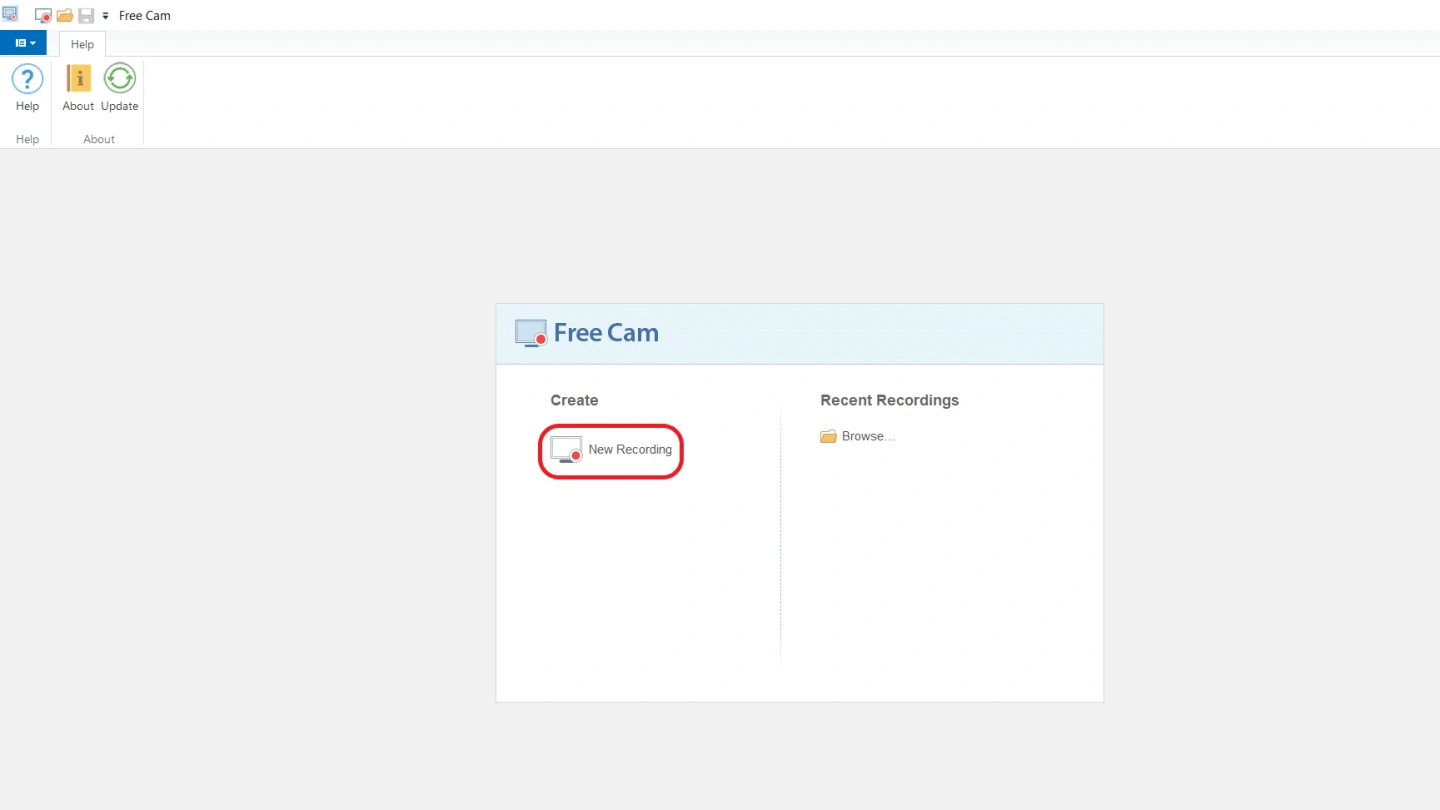1440x810 pixels.
Task: Click the New Recording text label
Action: pyautogui.click(x=630, y=450)
